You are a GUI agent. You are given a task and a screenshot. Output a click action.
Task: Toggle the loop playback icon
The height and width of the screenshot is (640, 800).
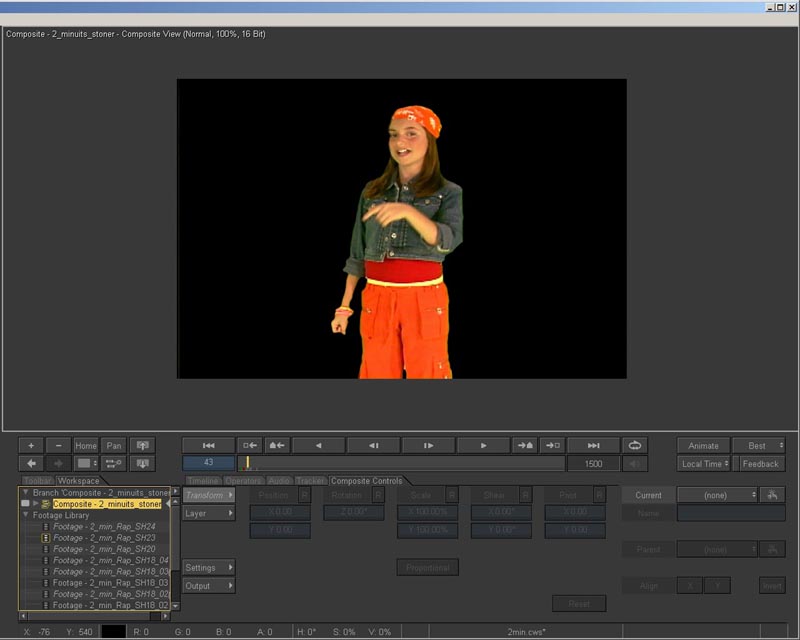[634, 445]
